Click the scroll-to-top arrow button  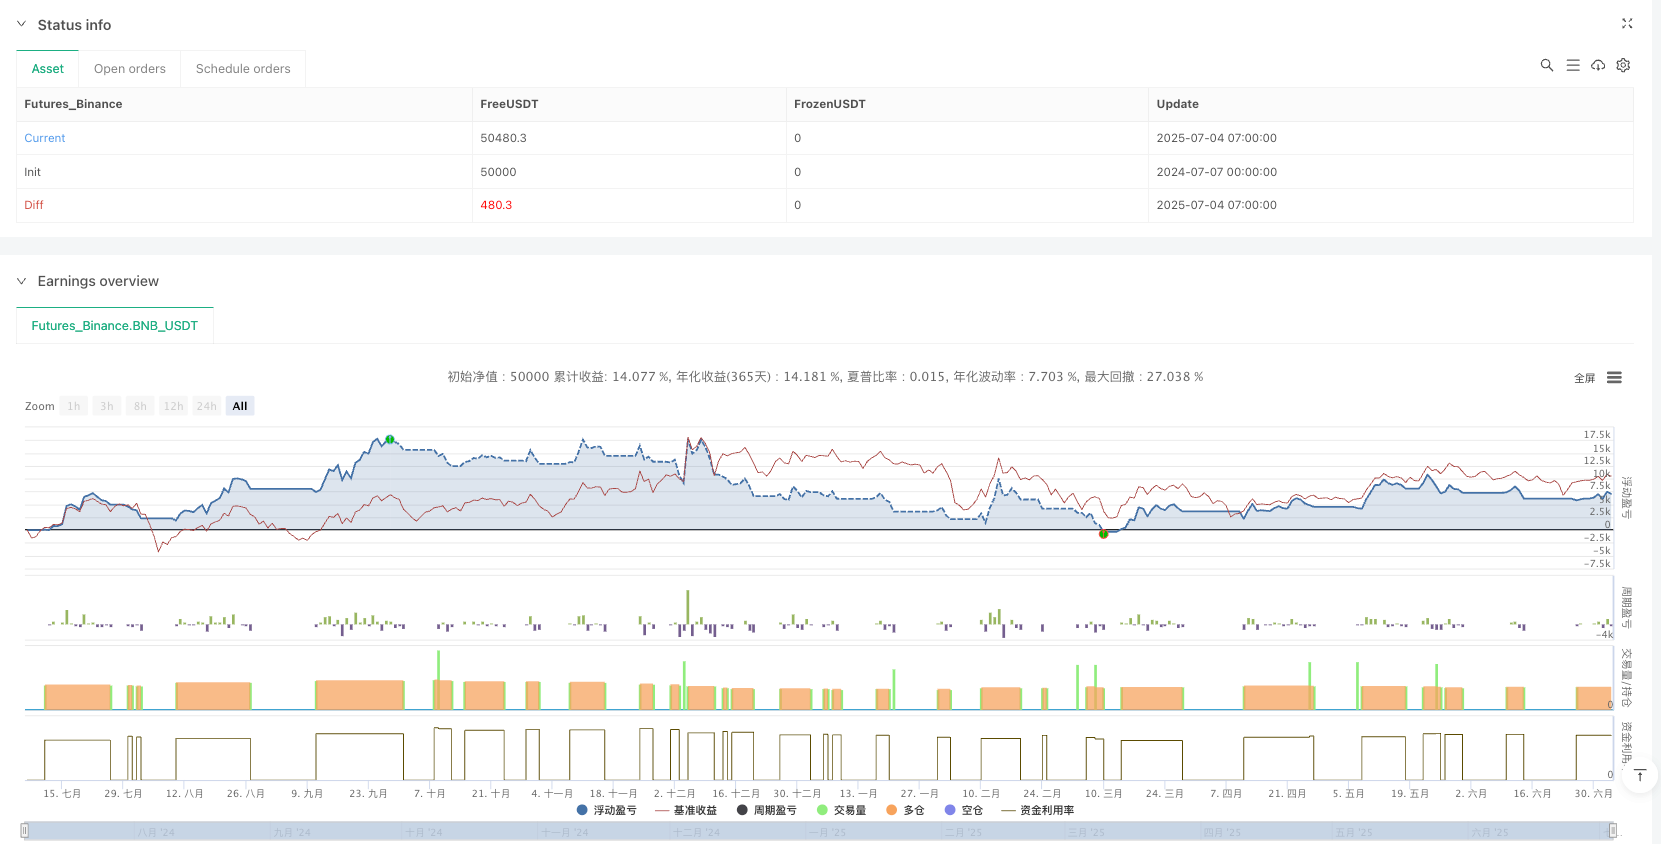coord(1640,776)
